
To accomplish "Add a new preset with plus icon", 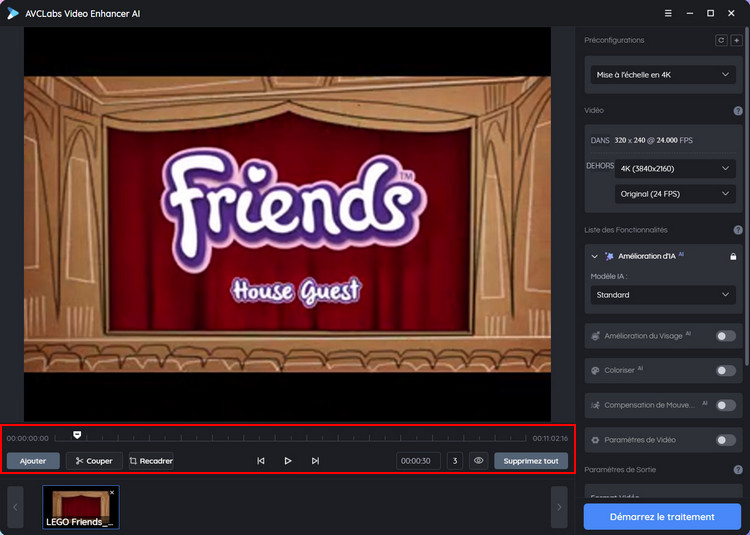I will [737, 40].
